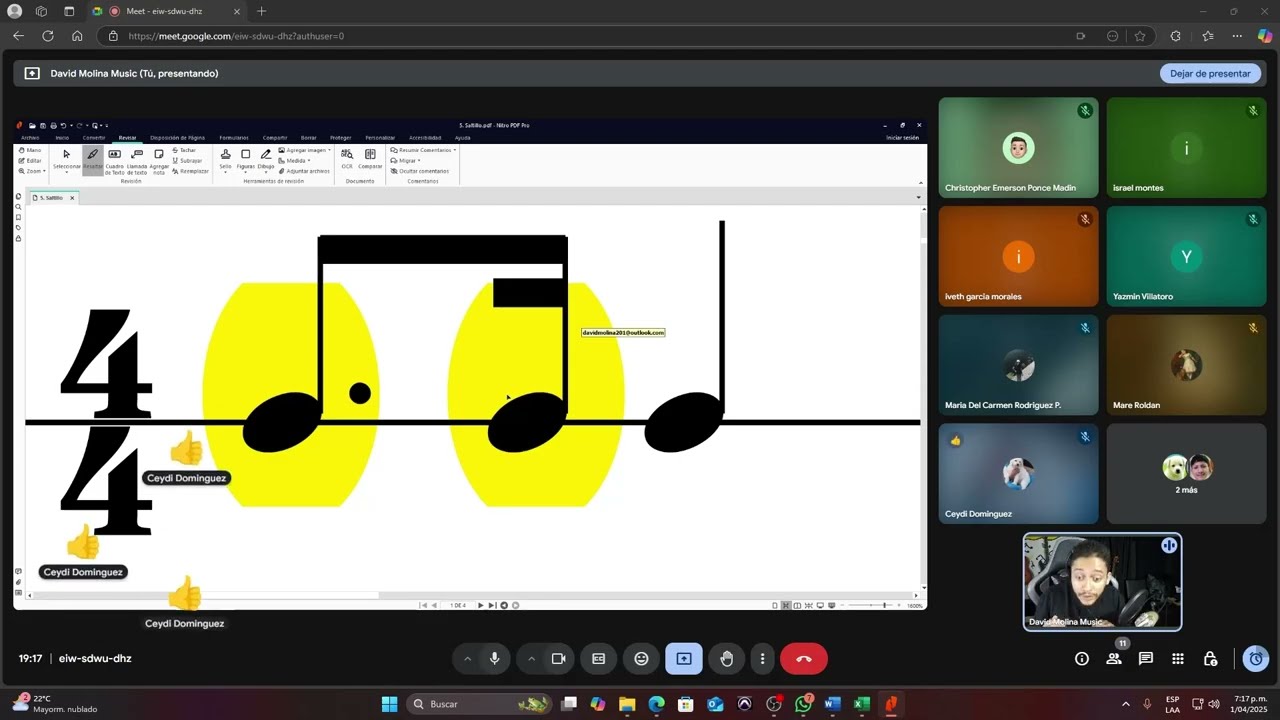This screenshot has height=720, width=1280.
Task: Select the Subrayar underline tool
Action: [x=186, y=160]
